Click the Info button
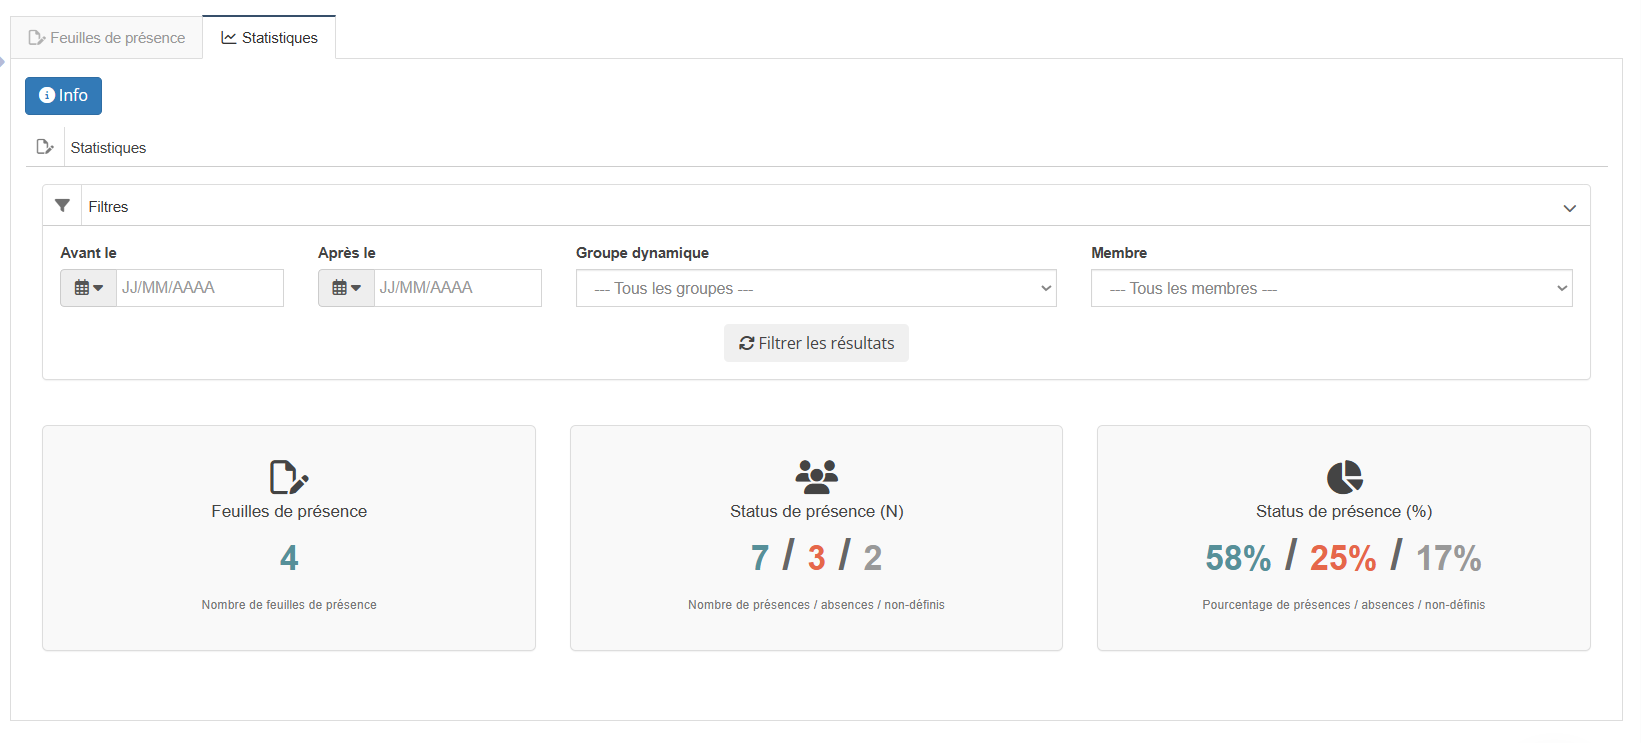This screenshot has width=1641, height=743. point(63,96)
